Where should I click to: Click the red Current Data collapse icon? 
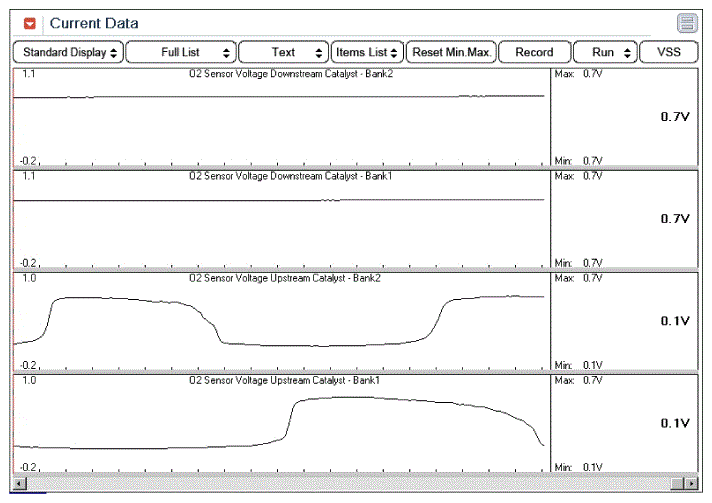30,23
